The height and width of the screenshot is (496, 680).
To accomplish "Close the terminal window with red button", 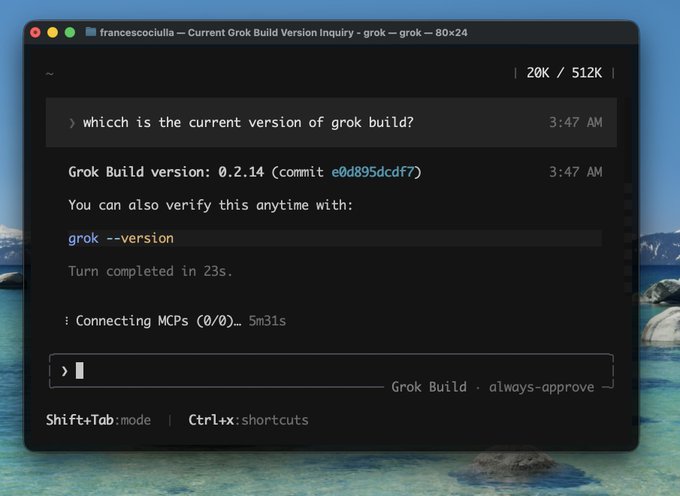I will (x=36, y=33).
